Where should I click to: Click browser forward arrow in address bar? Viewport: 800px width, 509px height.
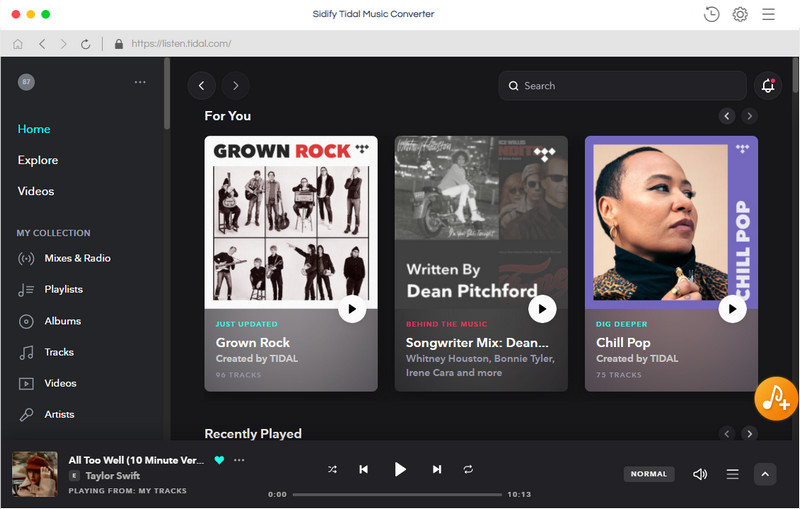(x=63, y=44)
